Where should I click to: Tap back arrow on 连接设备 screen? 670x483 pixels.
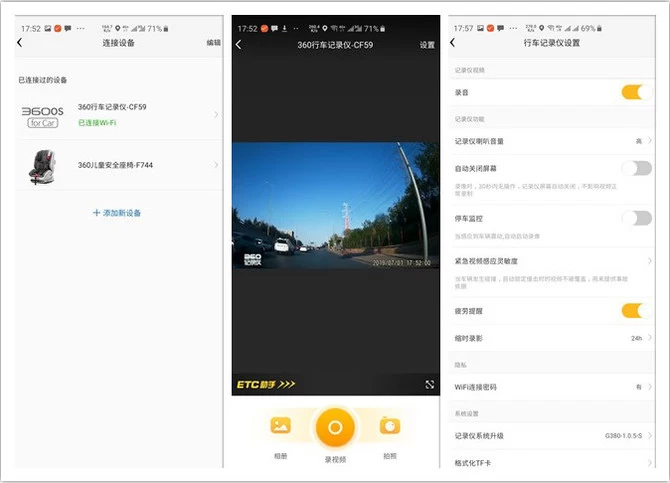point(19,43)
